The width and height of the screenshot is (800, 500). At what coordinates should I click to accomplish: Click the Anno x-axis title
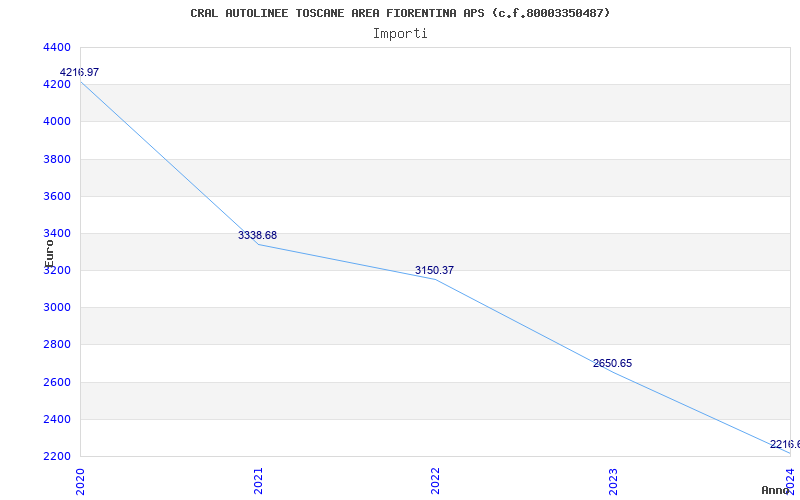click(x=776, y=490)
